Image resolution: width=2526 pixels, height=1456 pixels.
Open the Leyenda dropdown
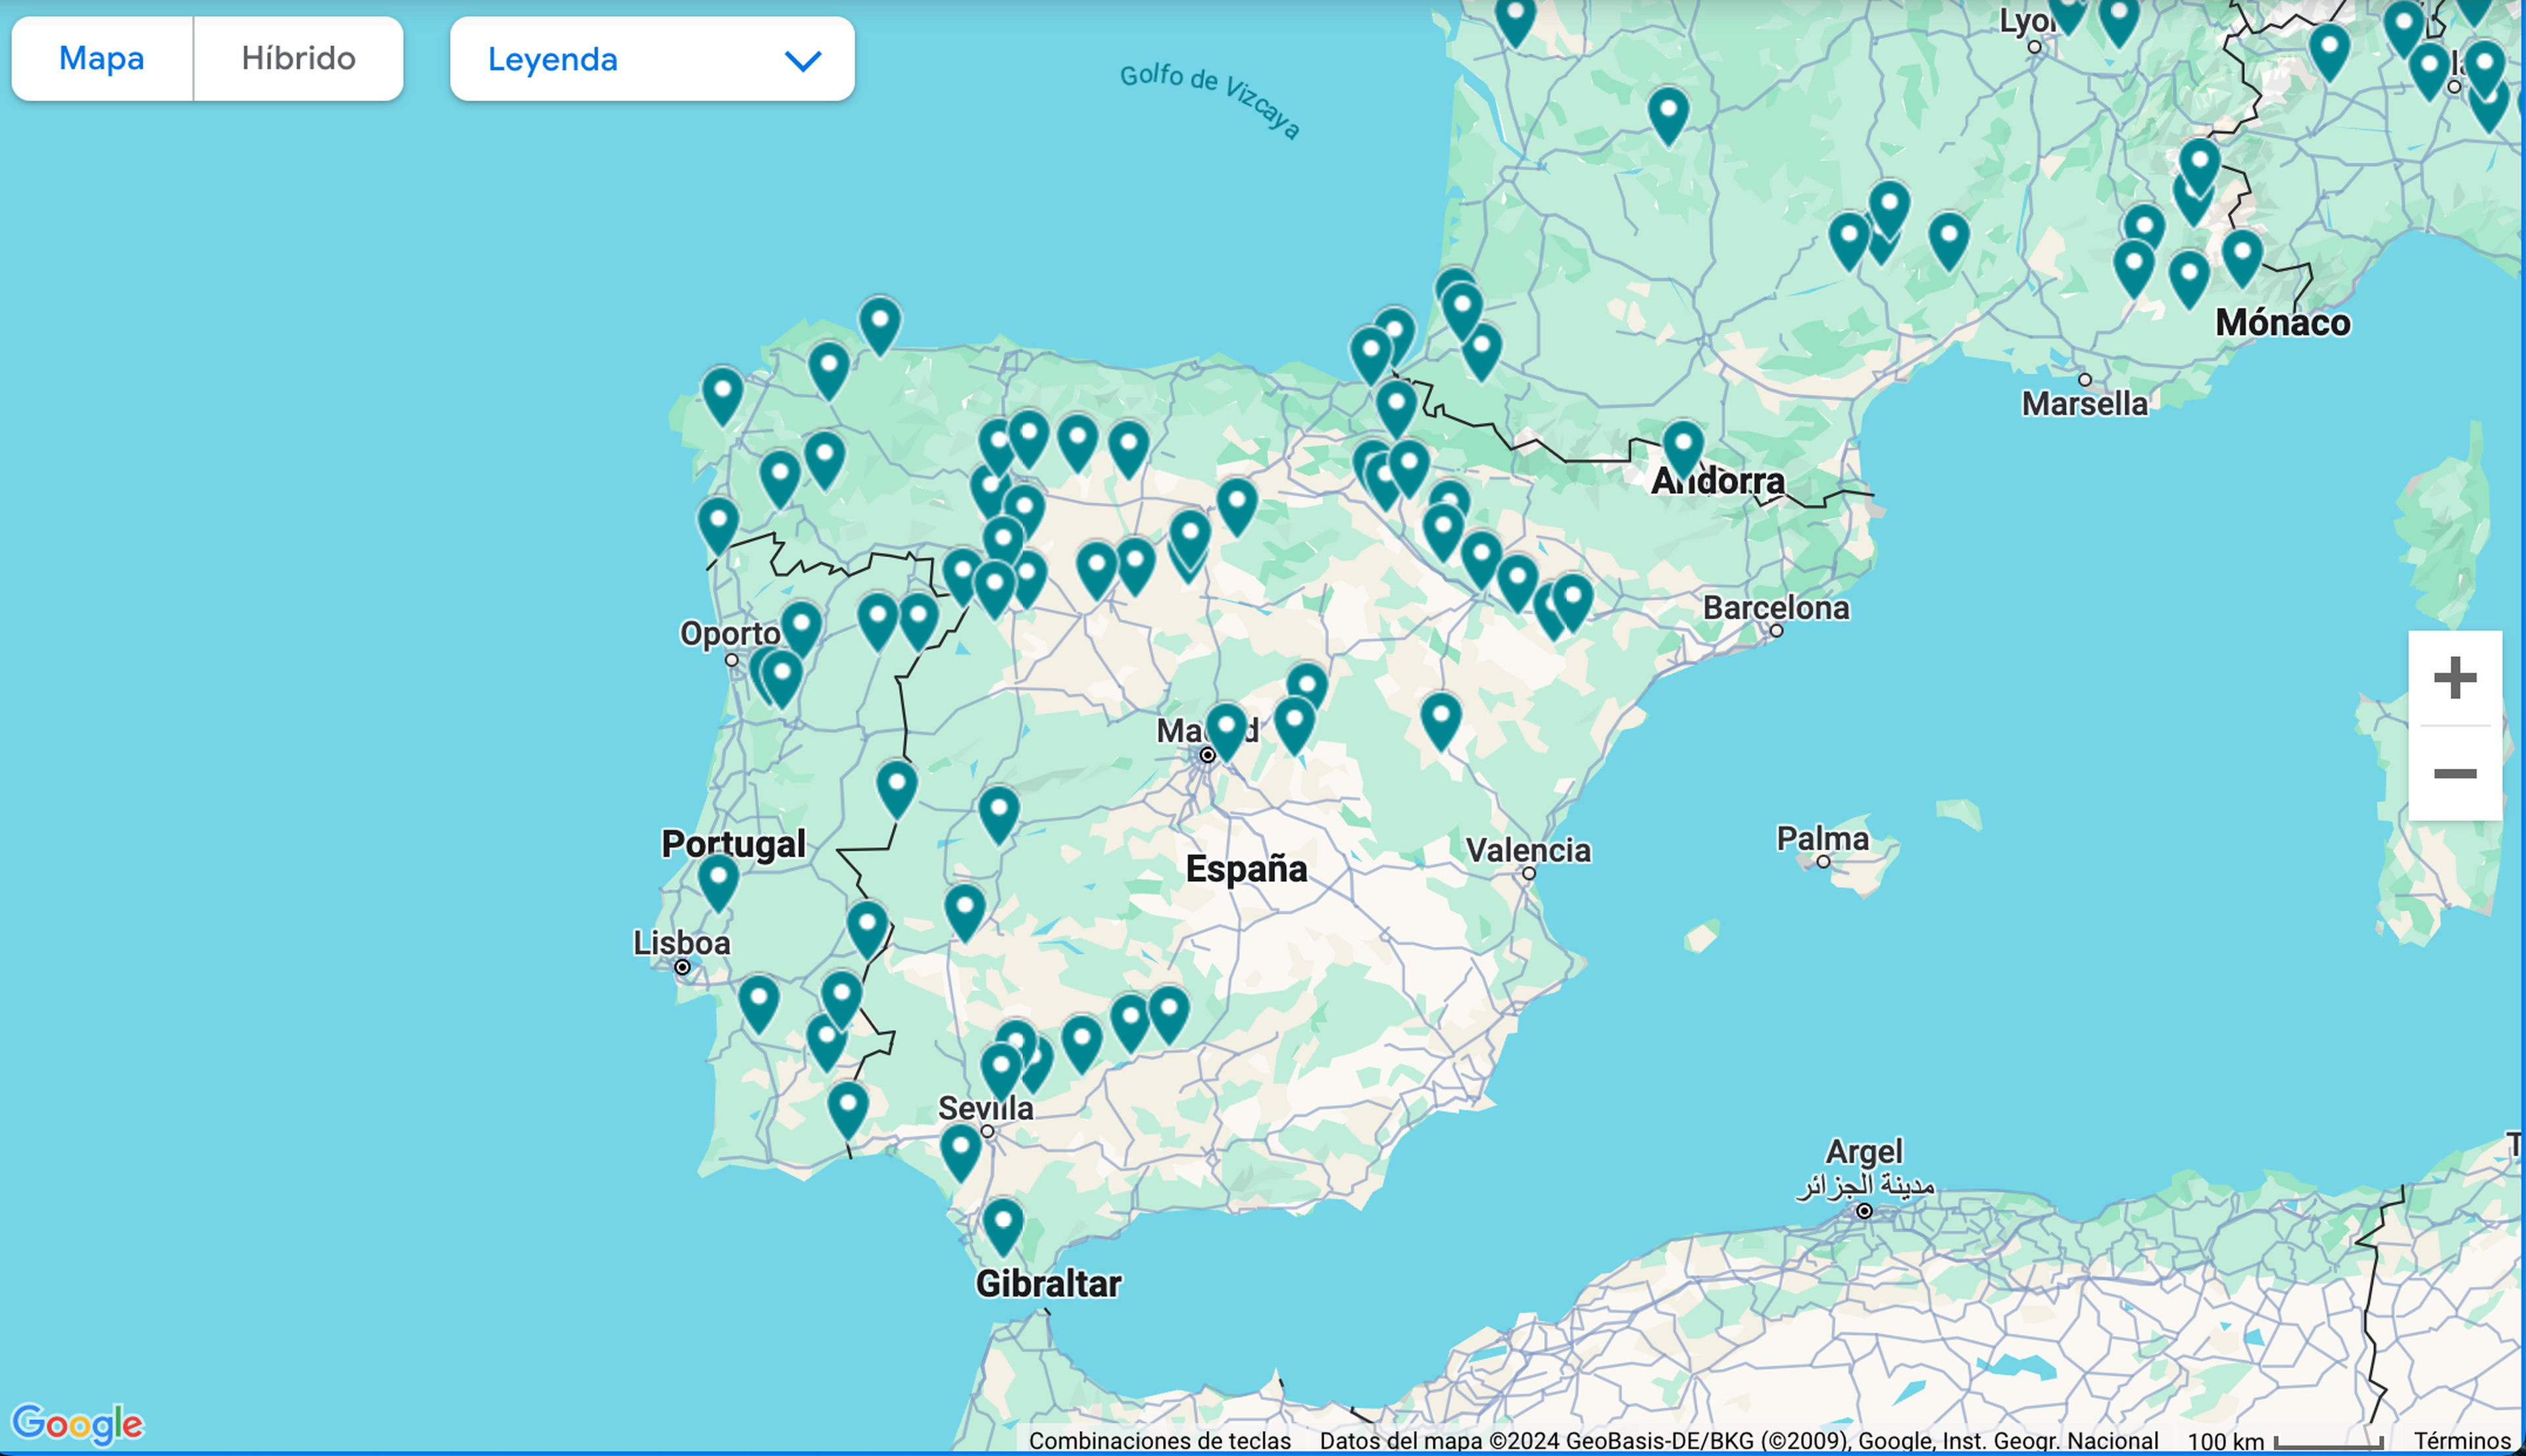pyautogui.click(x=652, y=59)
